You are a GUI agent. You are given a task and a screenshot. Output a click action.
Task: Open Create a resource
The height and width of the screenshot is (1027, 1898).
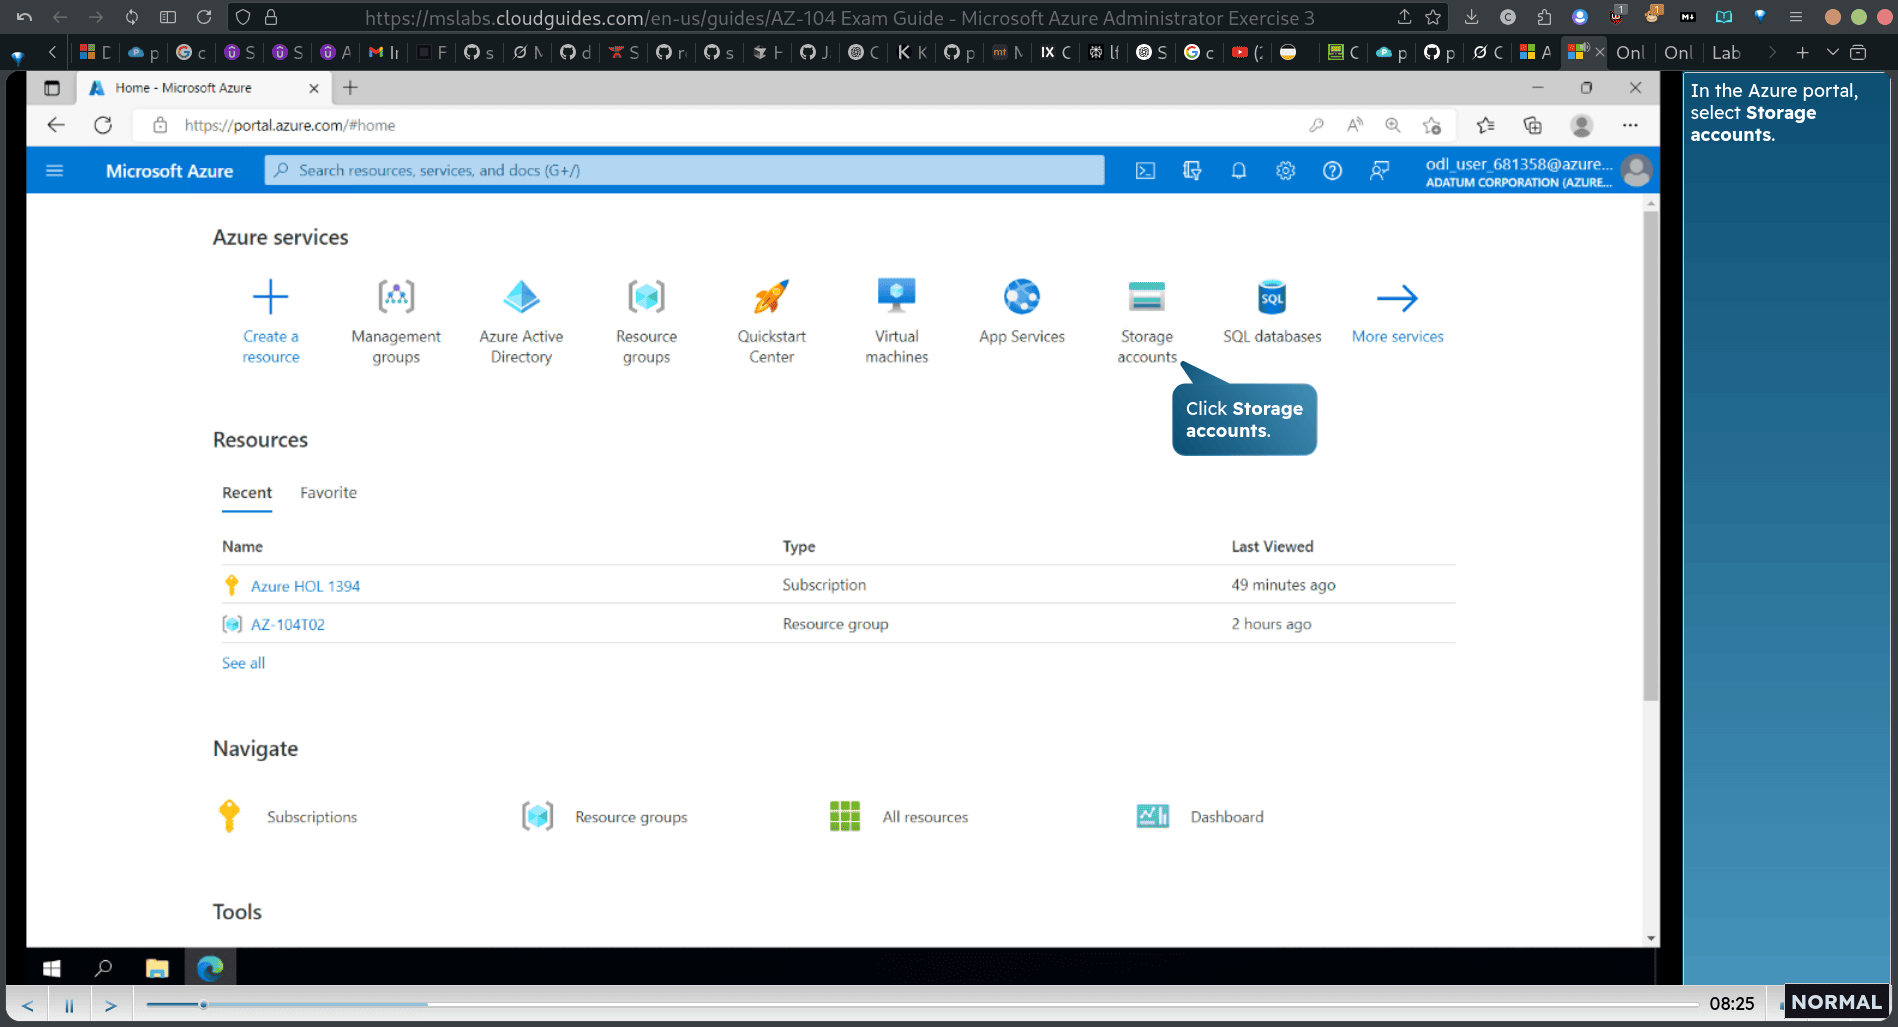click(x=270, y=322)
